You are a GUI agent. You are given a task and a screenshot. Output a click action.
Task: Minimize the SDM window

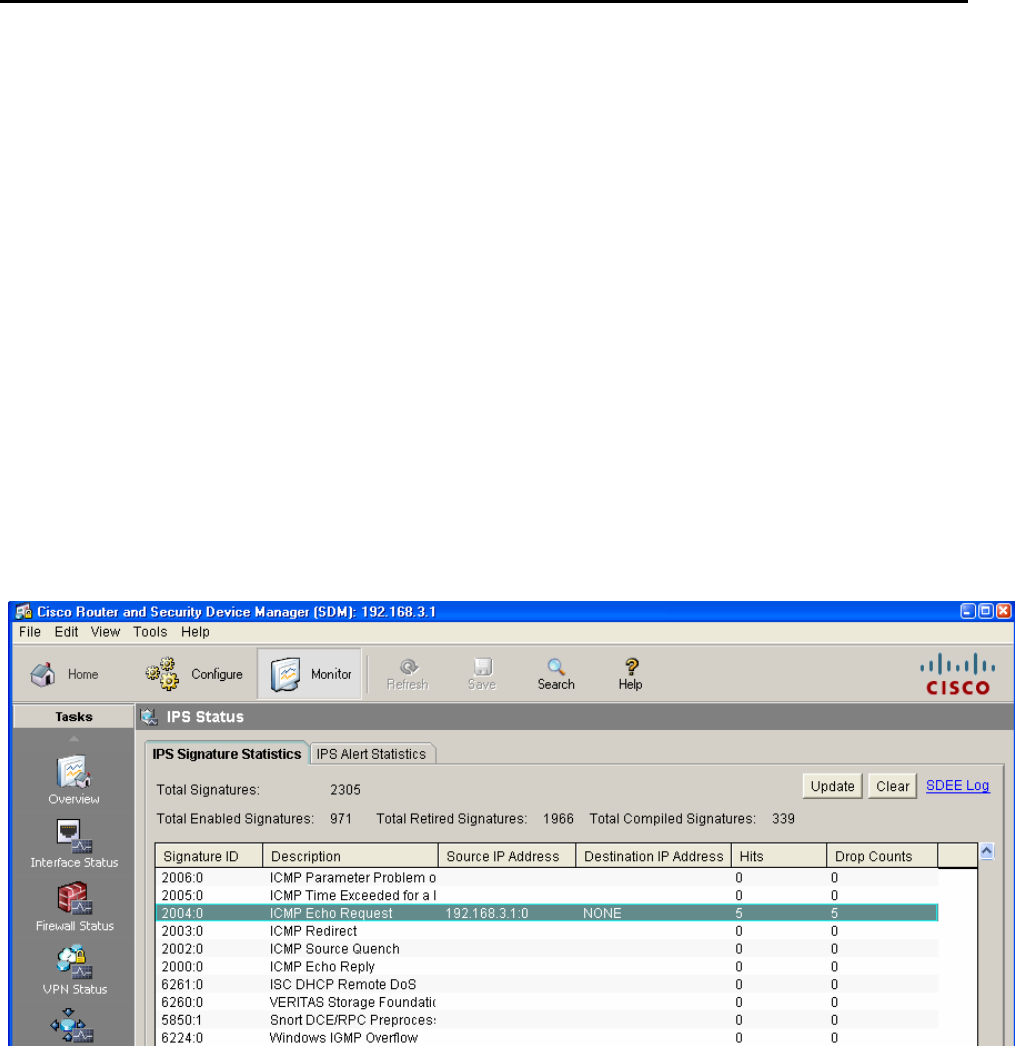pyautogui.click(x=968, y=611)
